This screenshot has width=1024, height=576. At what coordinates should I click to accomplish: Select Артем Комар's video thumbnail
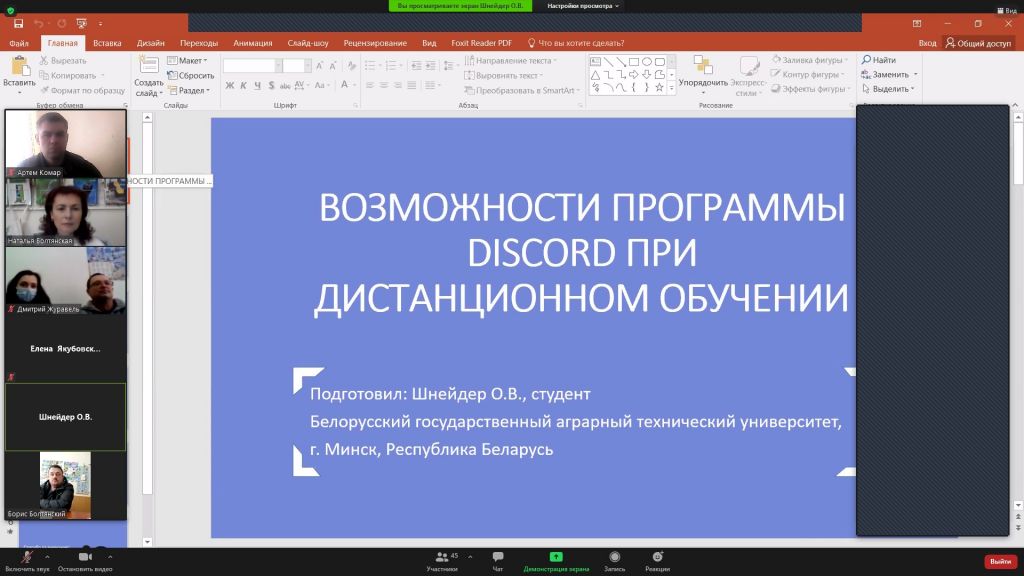(66, 143)
